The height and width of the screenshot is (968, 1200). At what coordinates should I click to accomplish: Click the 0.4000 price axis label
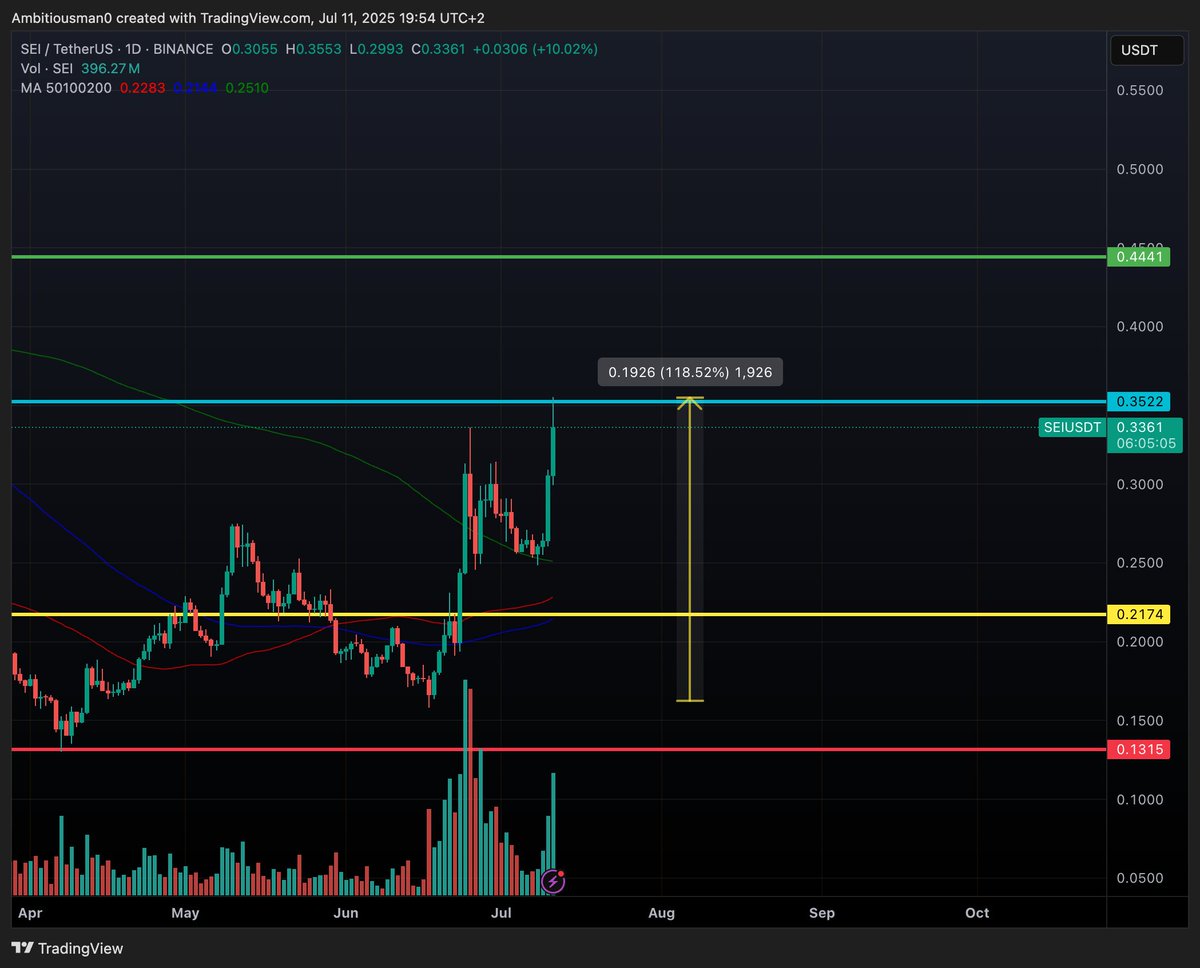[1139, 327]
